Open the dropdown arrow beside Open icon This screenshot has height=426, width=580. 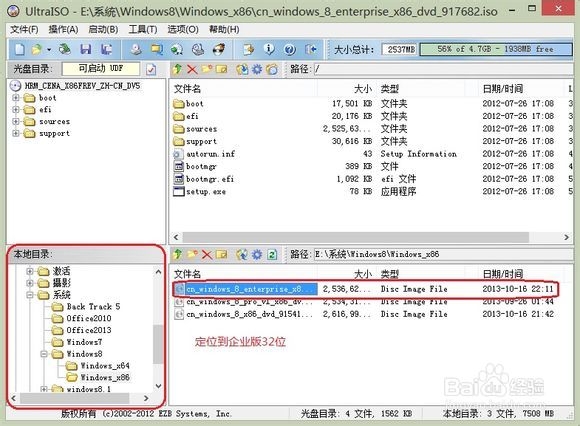coord(49,49)
